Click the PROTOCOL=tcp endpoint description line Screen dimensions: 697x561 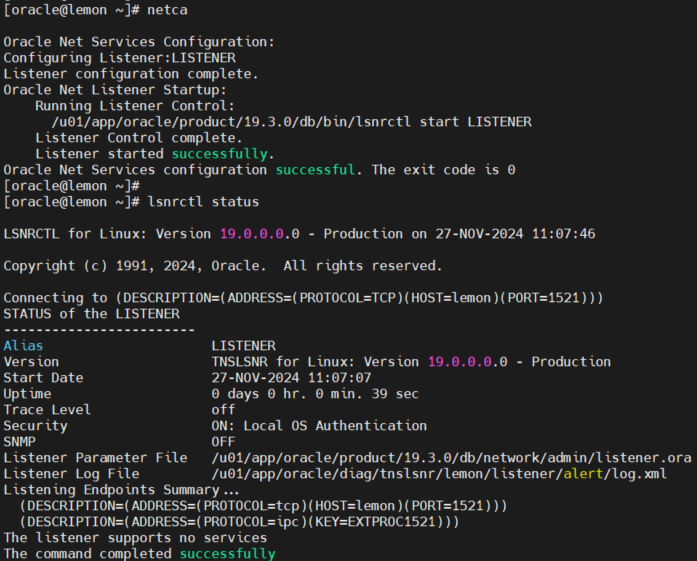tap(263, 506)
